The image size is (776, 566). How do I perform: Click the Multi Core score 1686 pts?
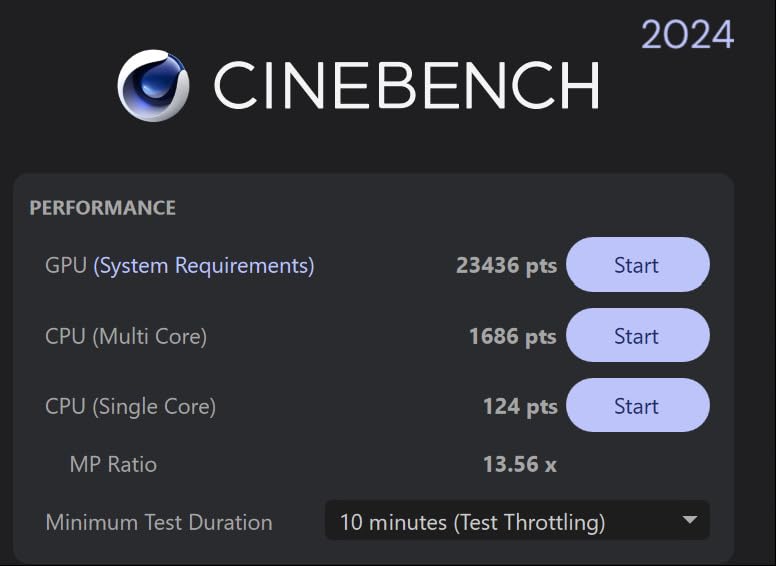[x=512, y=336]
